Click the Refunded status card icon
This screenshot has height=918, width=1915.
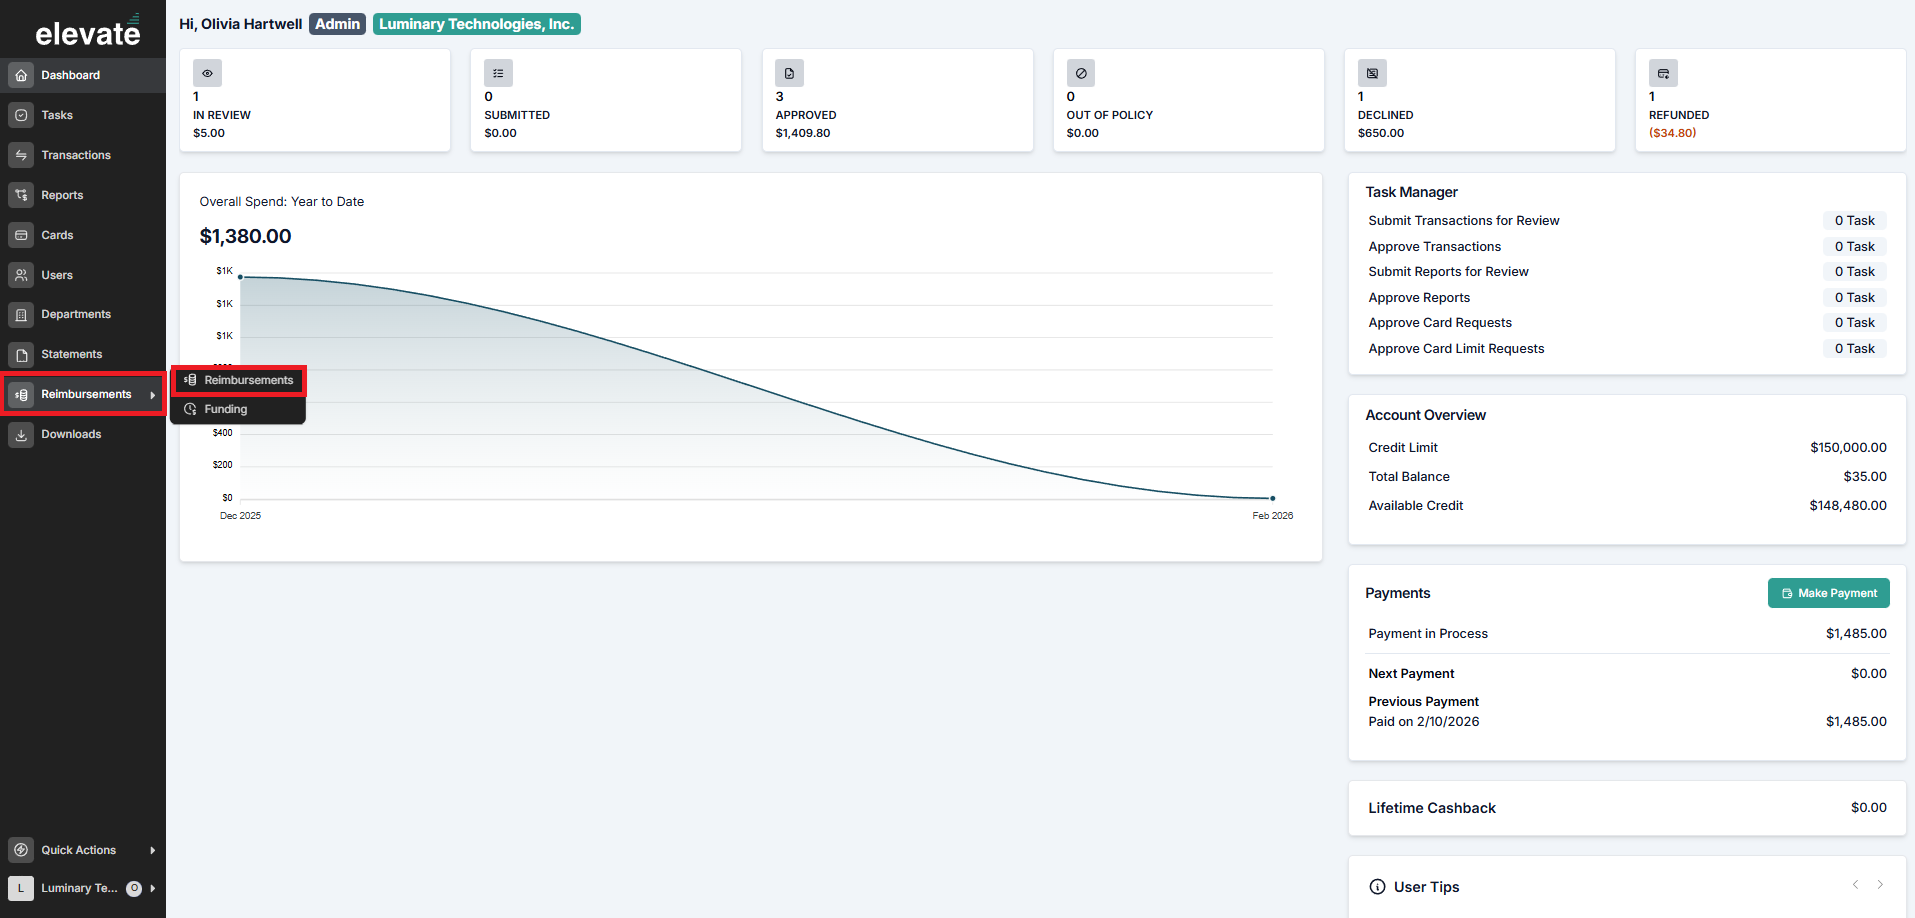(x=1663, y=73)
